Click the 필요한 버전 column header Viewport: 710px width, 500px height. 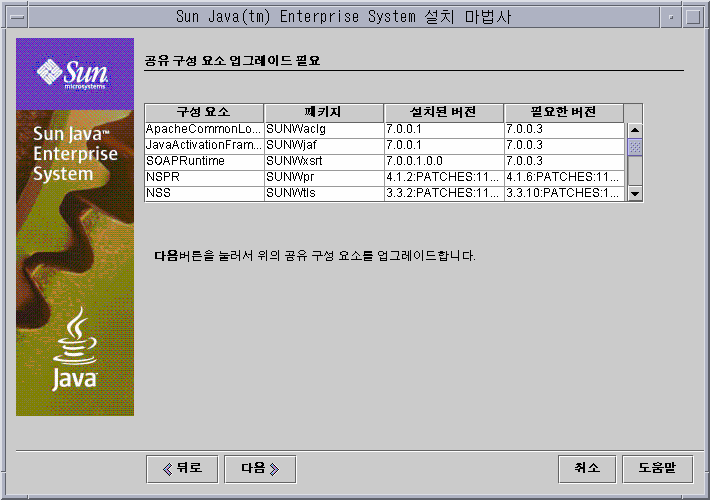[x=564, y=113]
